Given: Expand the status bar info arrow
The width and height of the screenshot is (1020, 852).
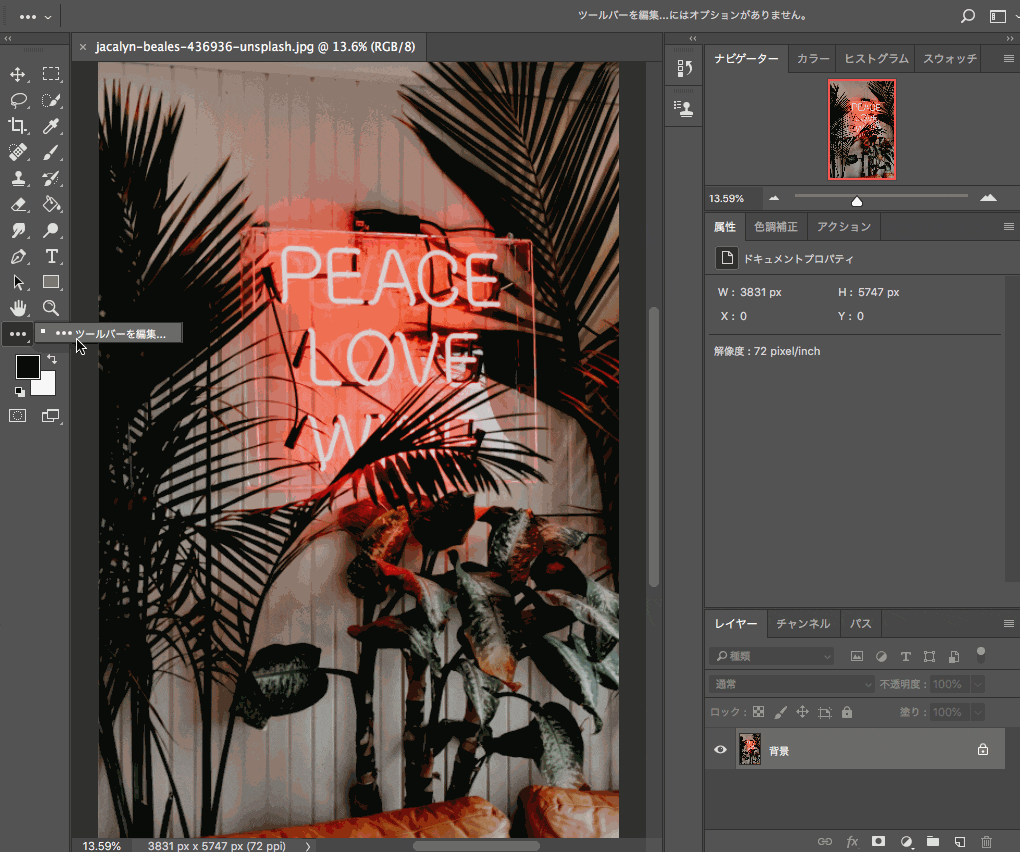Looking at the screenshot, I should tap(308, 846).
